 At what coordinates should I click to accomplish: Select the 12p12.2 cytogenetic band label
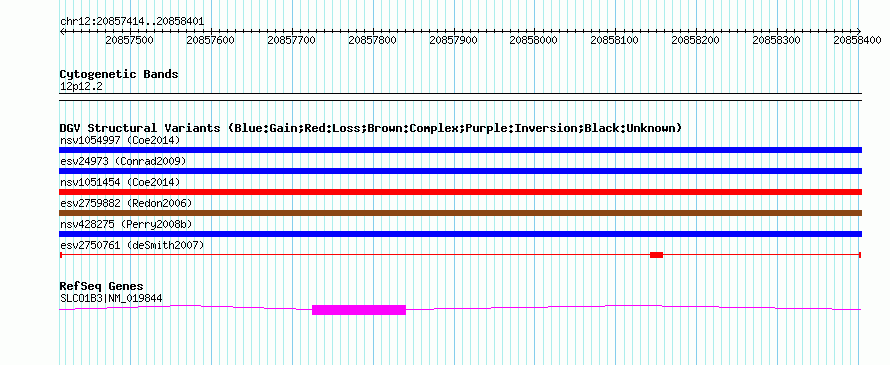(x=81, y=87)
